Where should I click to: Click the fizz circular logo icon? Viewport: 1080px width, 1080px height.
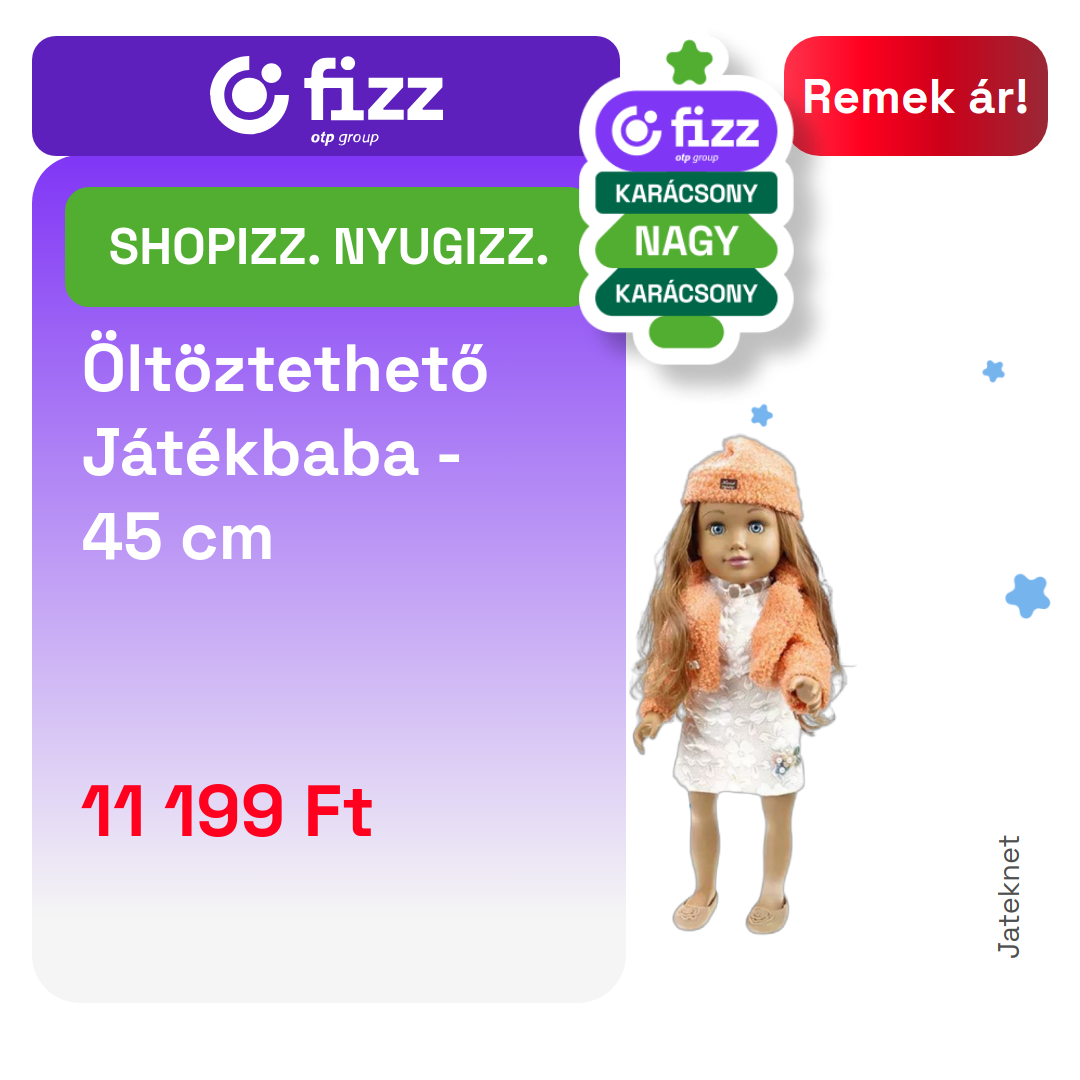pyautogui.click(x=249, y=95)
